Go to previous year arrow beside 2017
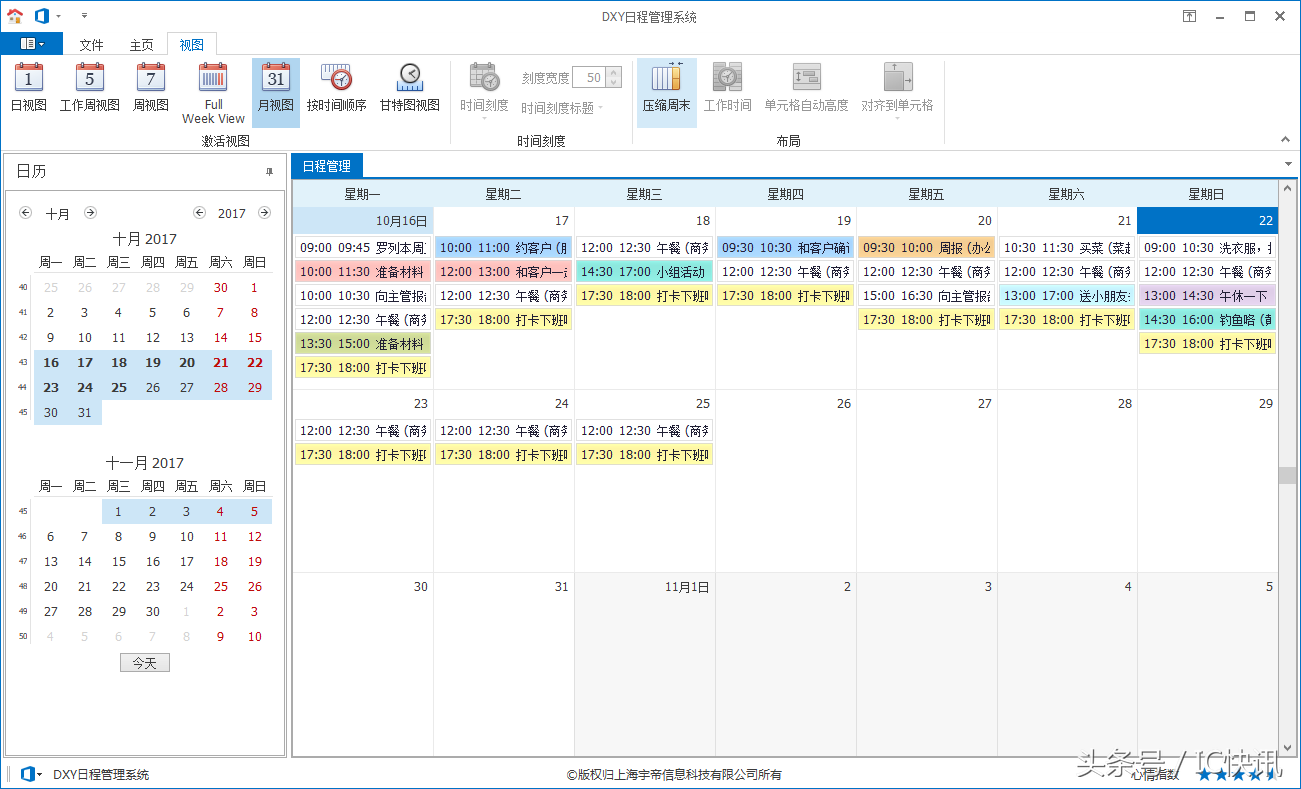1301x789 pixels. click(x=199, y=213)
